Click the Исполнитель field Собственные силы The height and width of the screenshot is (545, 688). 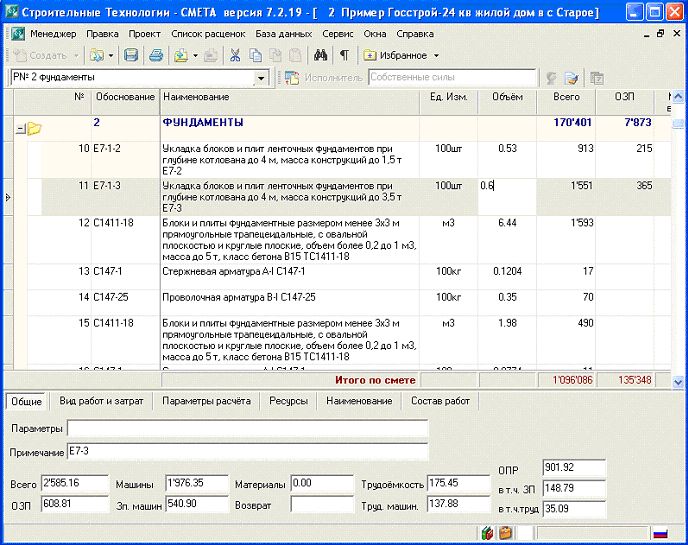[x=452, y=78]
